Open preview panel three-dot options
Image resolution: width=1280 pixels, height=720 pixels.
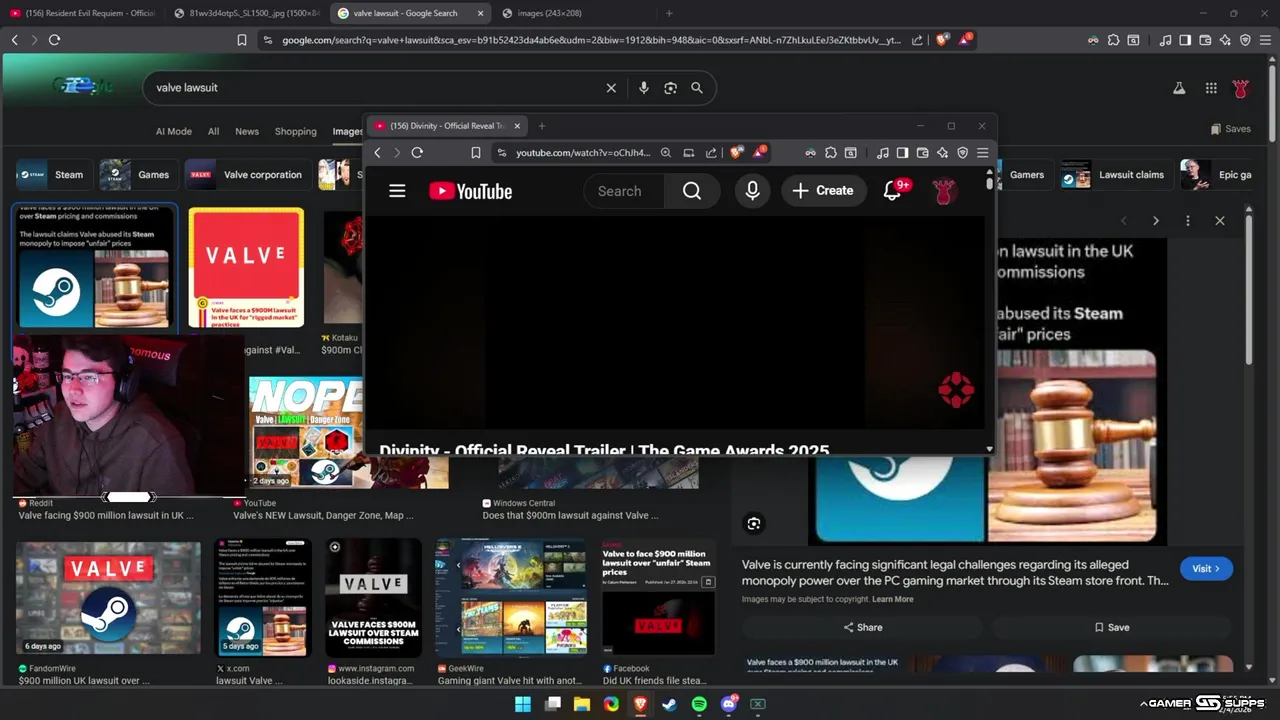point(1188,220)
